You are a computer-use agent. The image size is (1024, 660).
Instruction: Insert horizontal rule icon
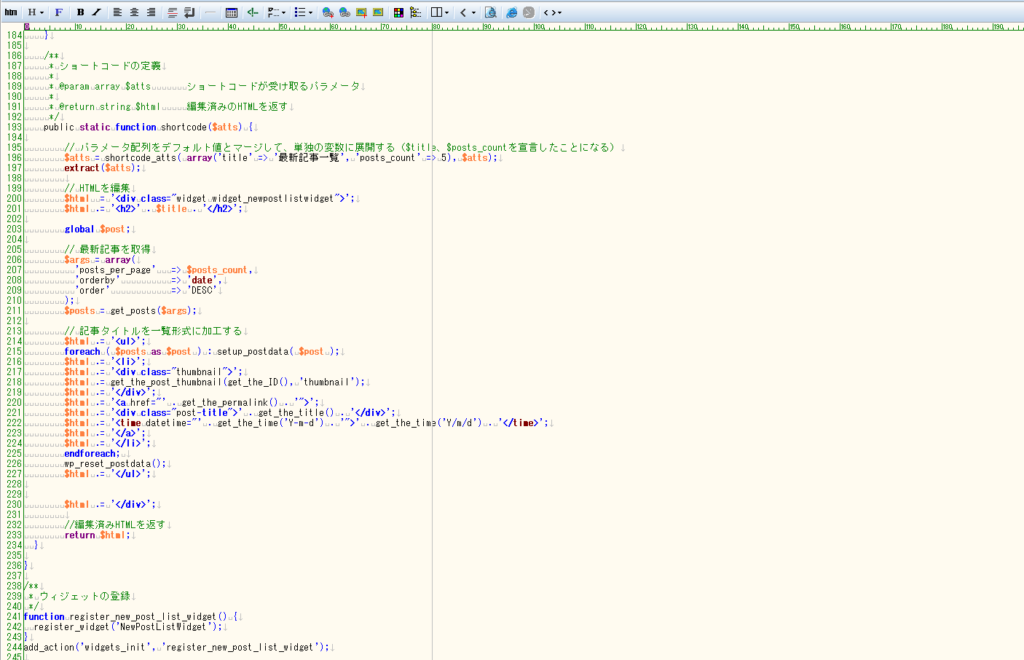(x=210, y=12)
